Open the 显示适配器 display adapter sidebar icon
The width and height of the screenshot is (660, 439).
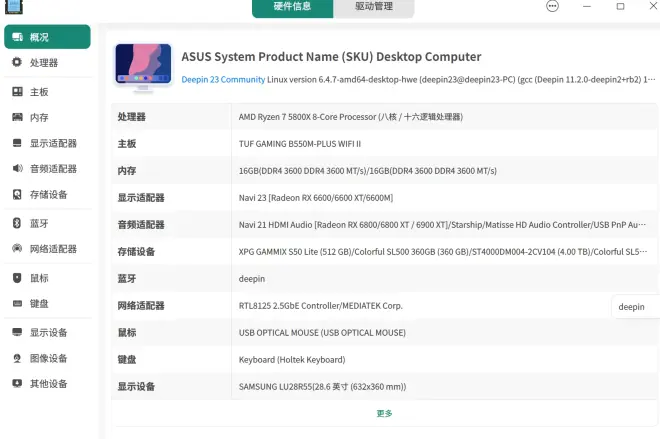point(17,143)
